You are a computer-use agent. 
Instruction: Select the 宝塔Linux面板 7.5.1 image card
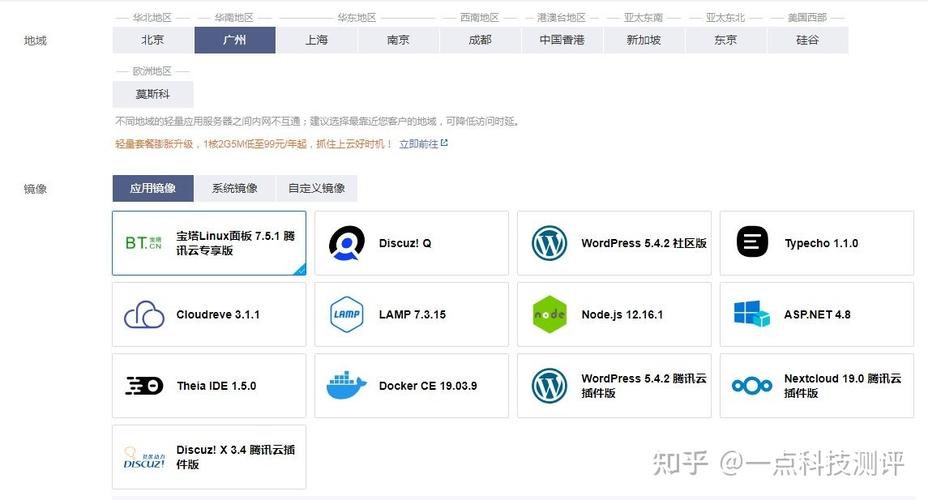click(x=209, y=243)
